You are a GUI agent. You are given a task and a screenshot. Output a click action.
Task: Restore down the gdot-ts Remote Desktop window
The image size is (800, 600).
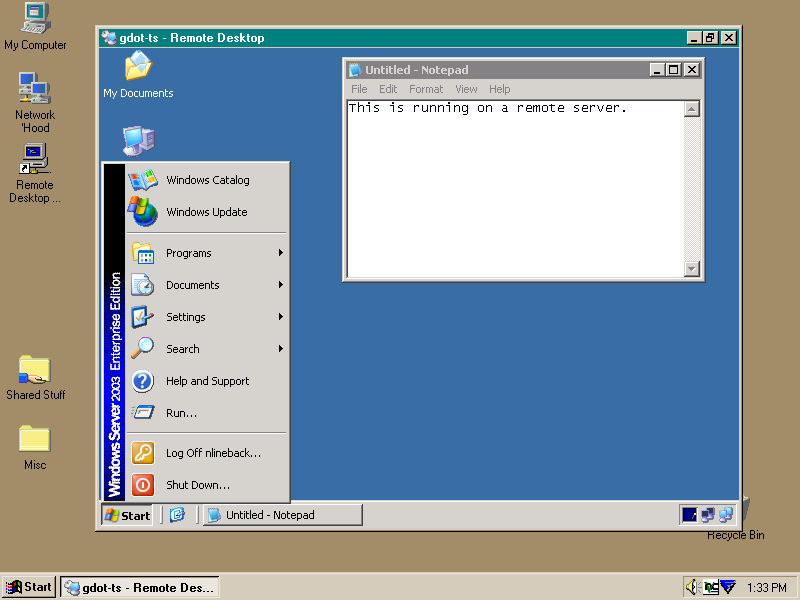710,38
